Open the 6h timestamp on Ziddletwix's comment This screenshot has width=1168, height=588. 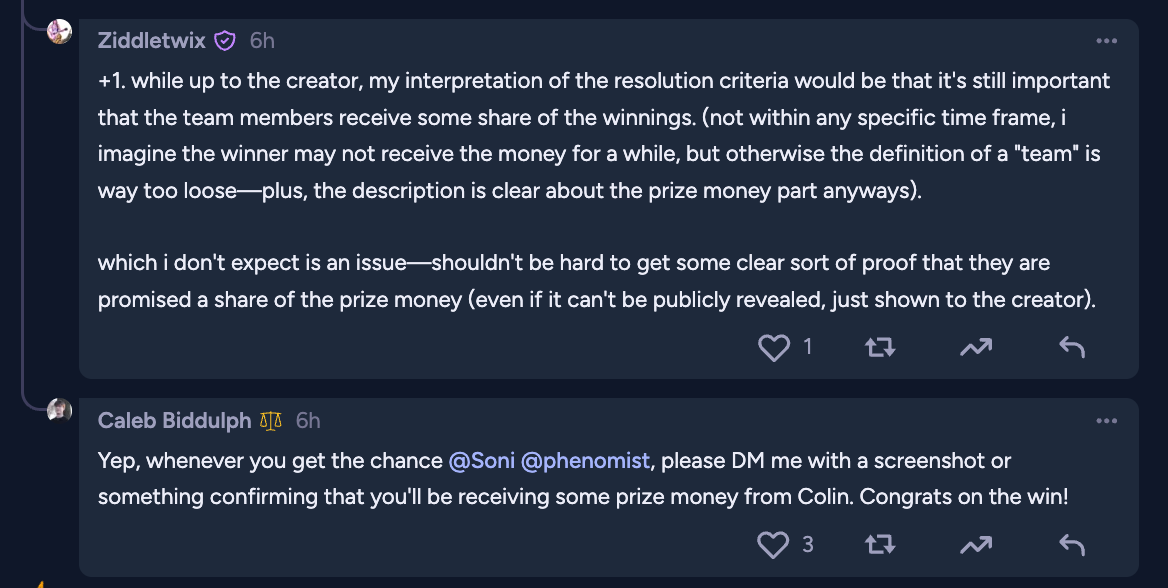click(x=262, y=41)
